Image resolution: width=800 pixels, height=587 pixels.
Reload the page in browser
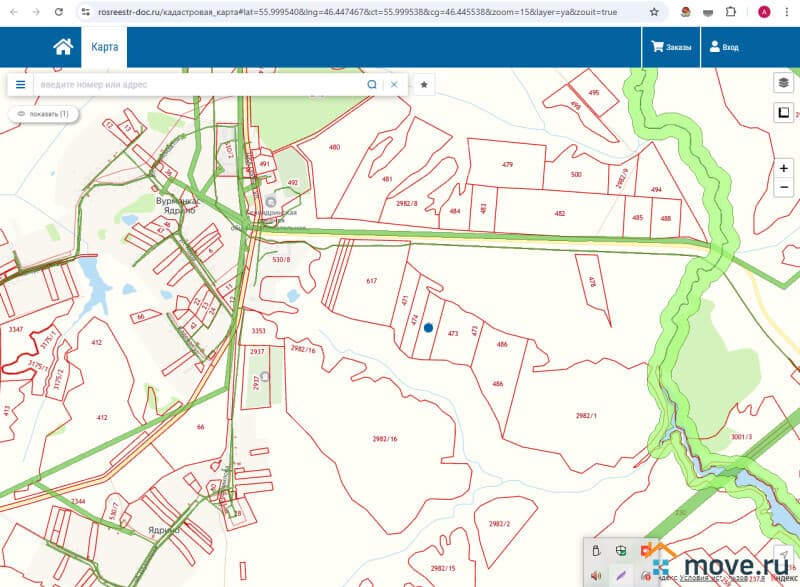(59, 12)
